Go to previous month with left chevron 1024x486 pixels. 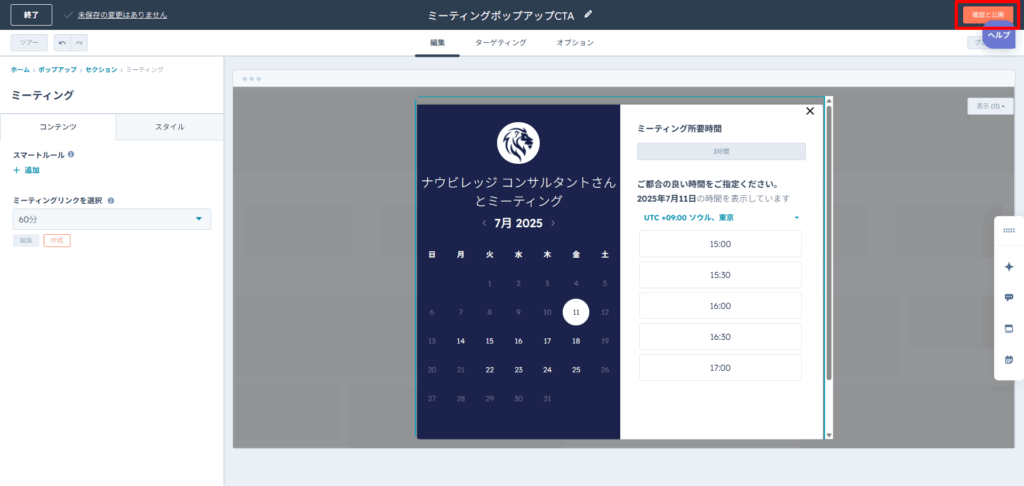point(484,223)
